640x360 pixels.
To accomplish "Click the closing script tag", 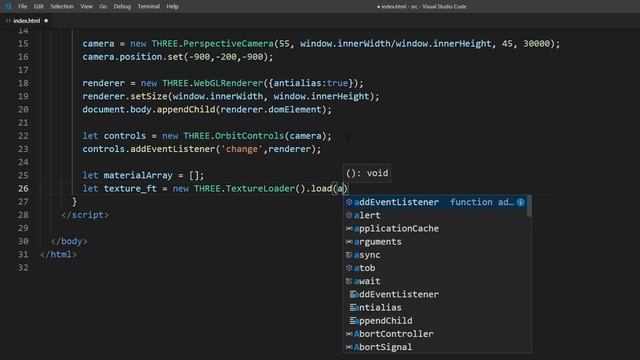I will tap(85, 215).
